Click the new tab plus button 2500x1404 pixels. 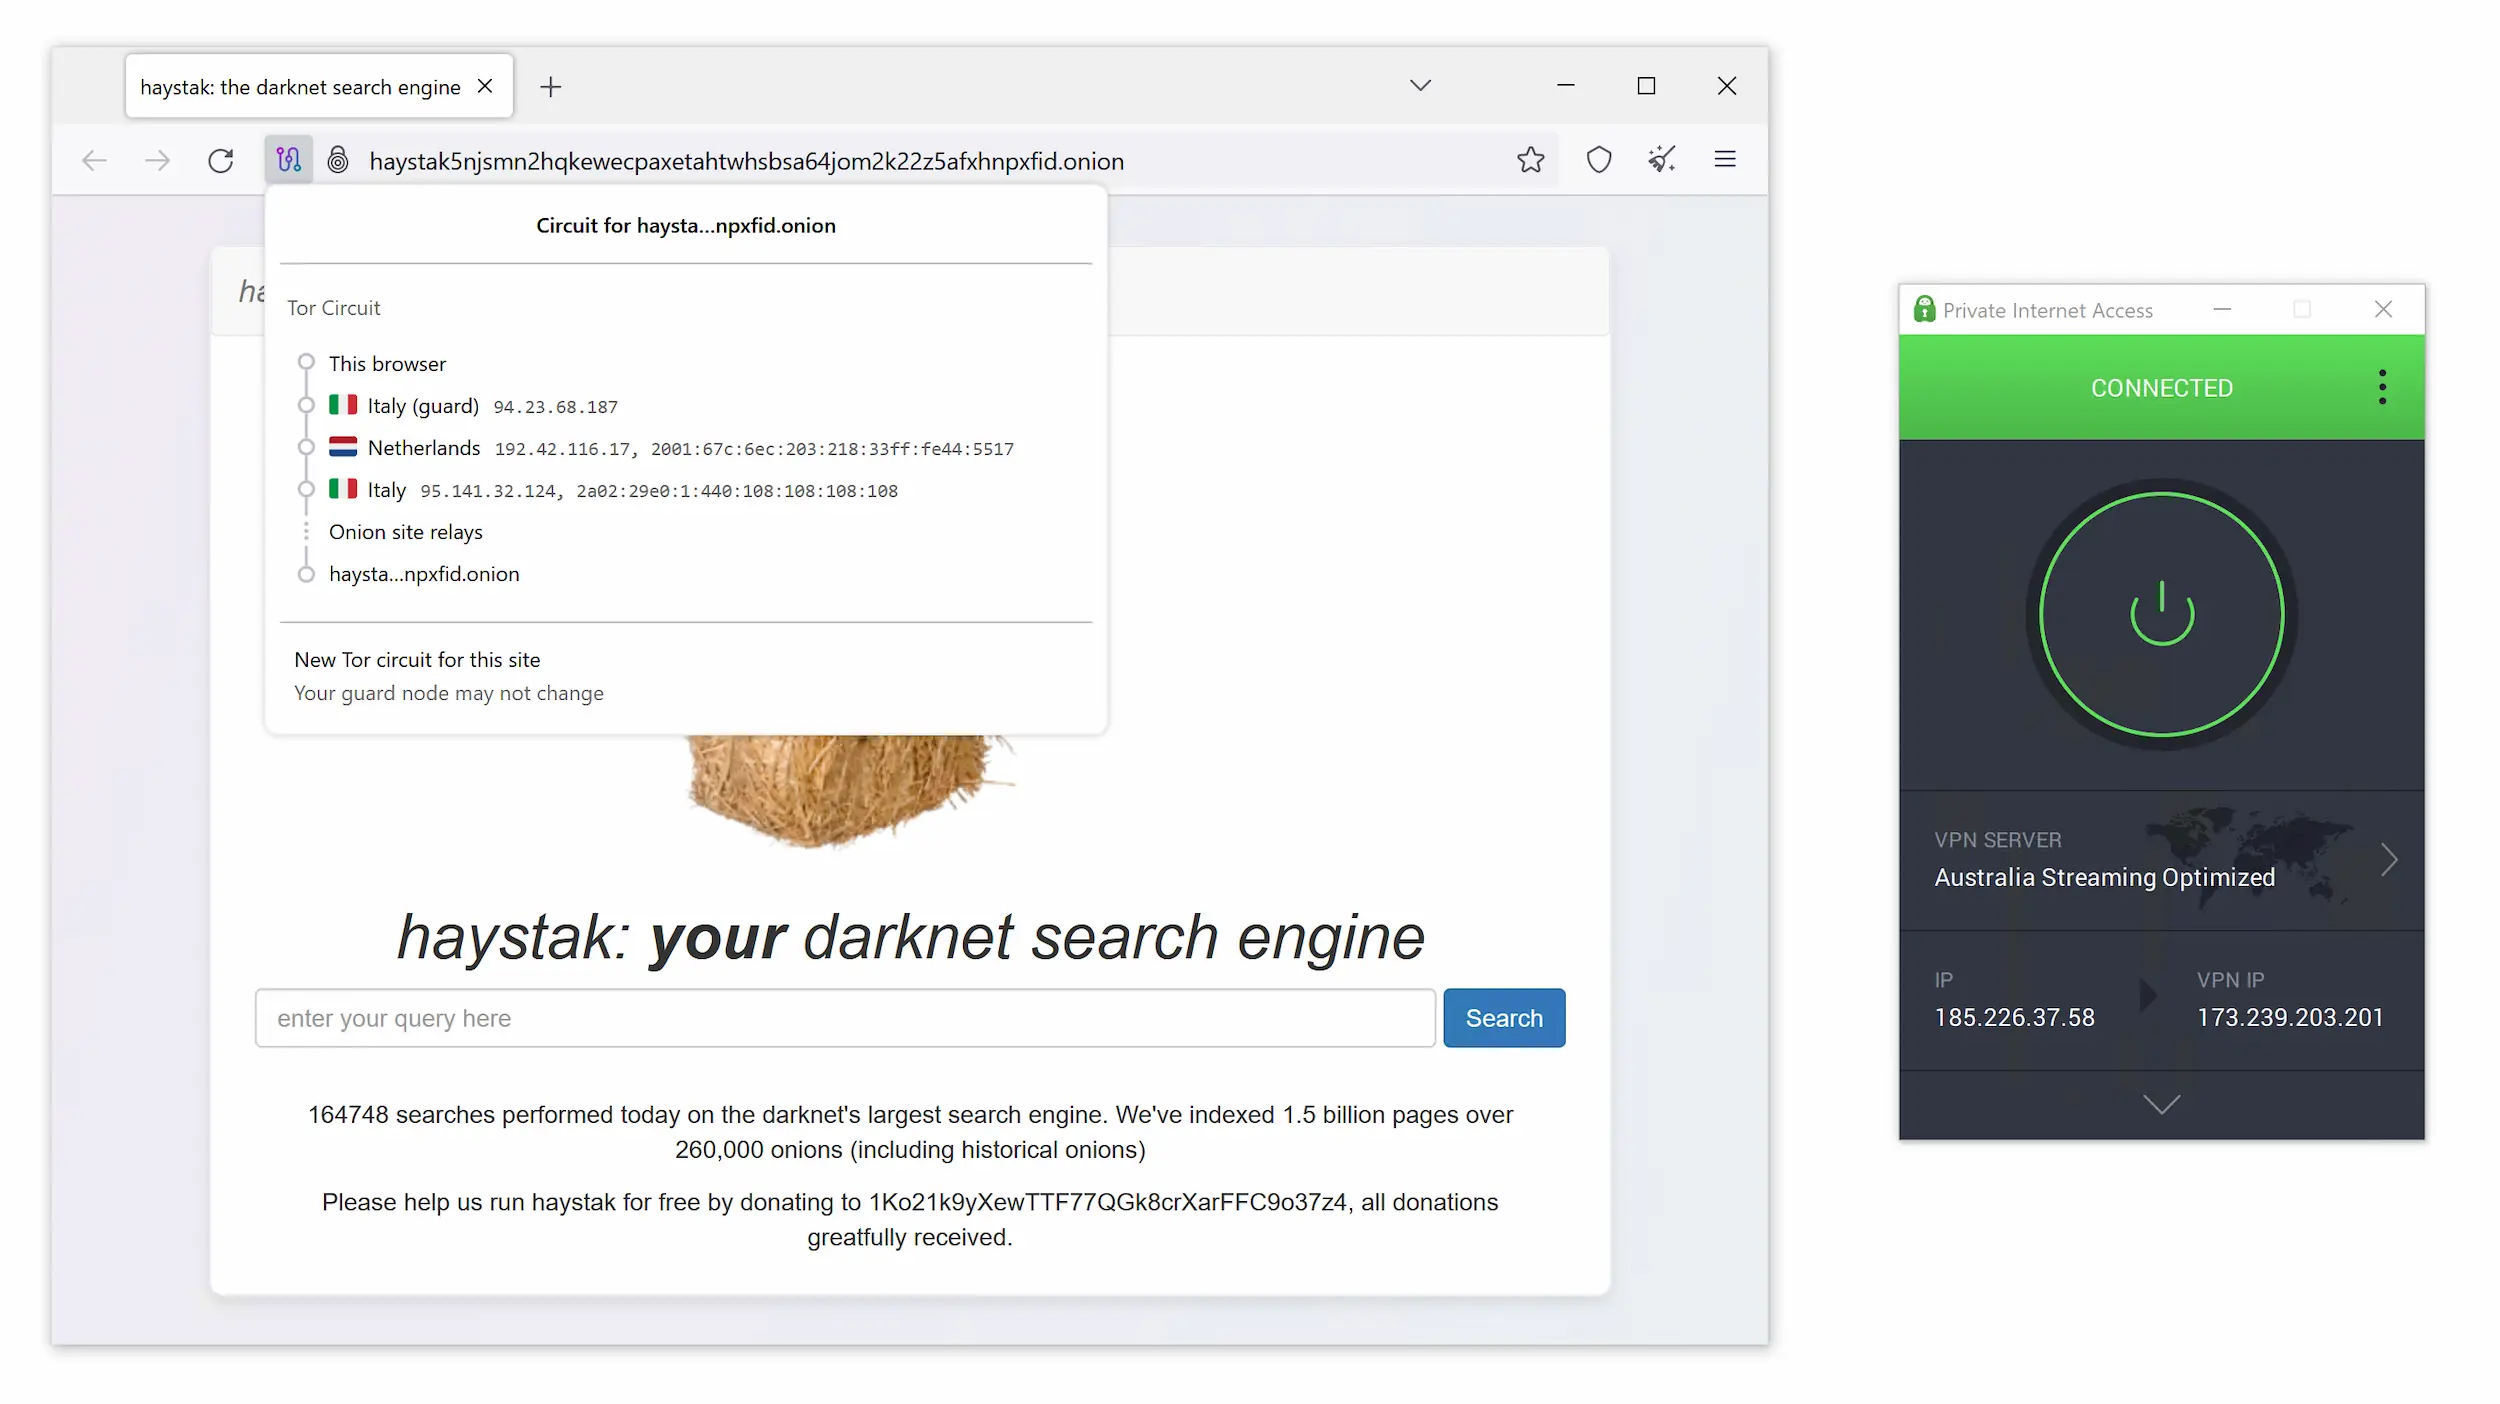point(551,86)
